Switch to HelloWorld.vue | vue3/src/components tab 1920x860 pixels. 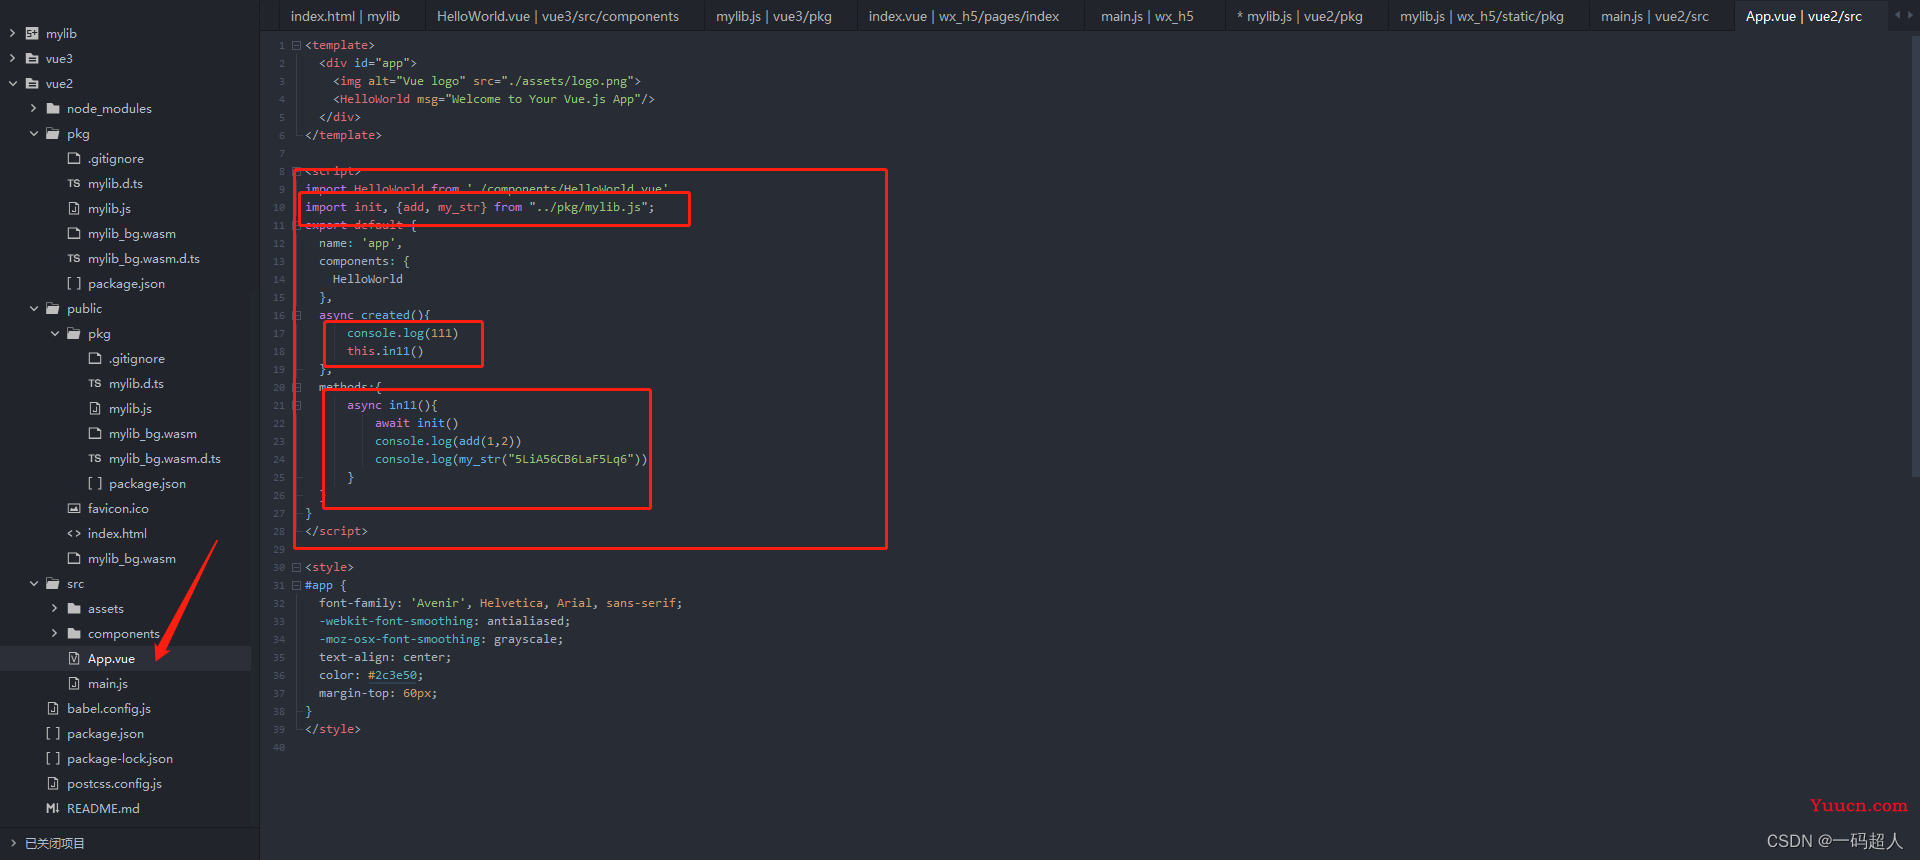click(558, 16)
